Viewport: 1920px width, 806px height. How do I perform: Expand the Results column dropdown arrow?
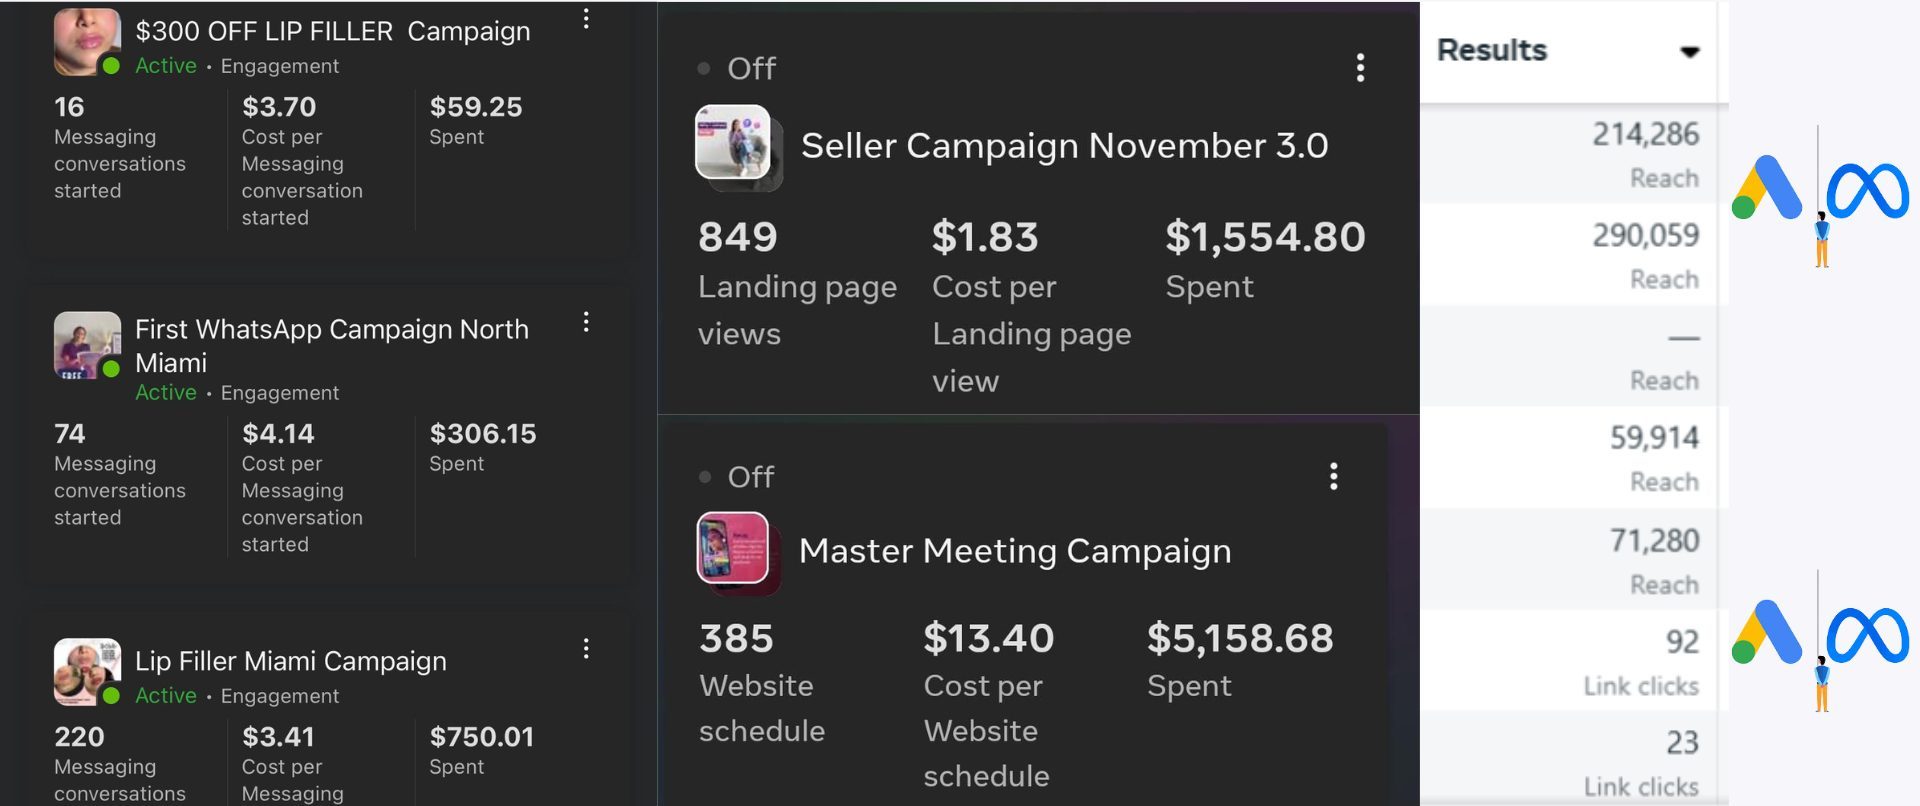click(x=1689, y=52)
